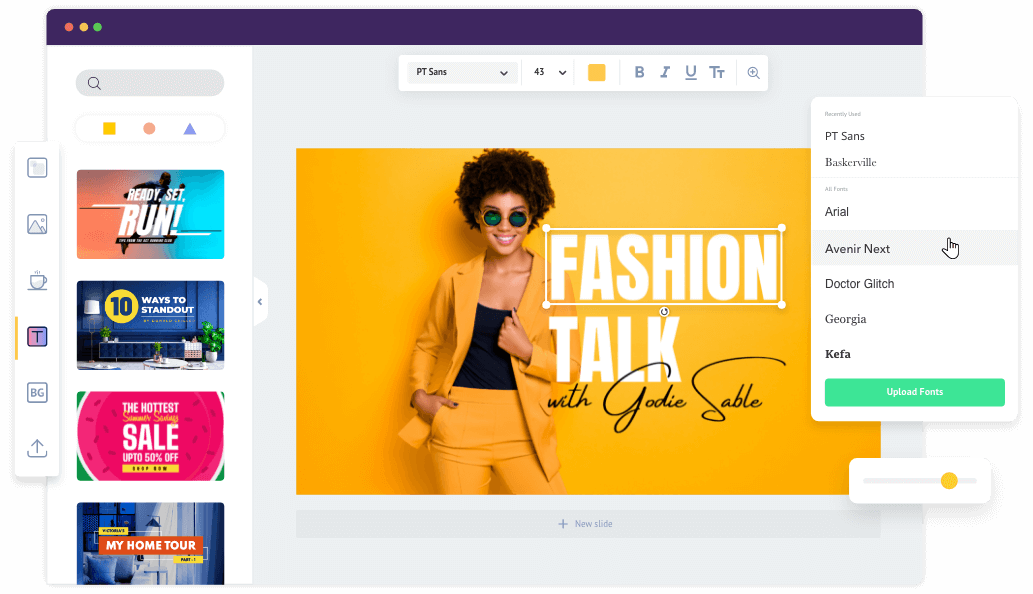Image resolution: width=1033 pixels, height=594 pixels.
Task: Toggle italic formatting
Action: point(664,72)
